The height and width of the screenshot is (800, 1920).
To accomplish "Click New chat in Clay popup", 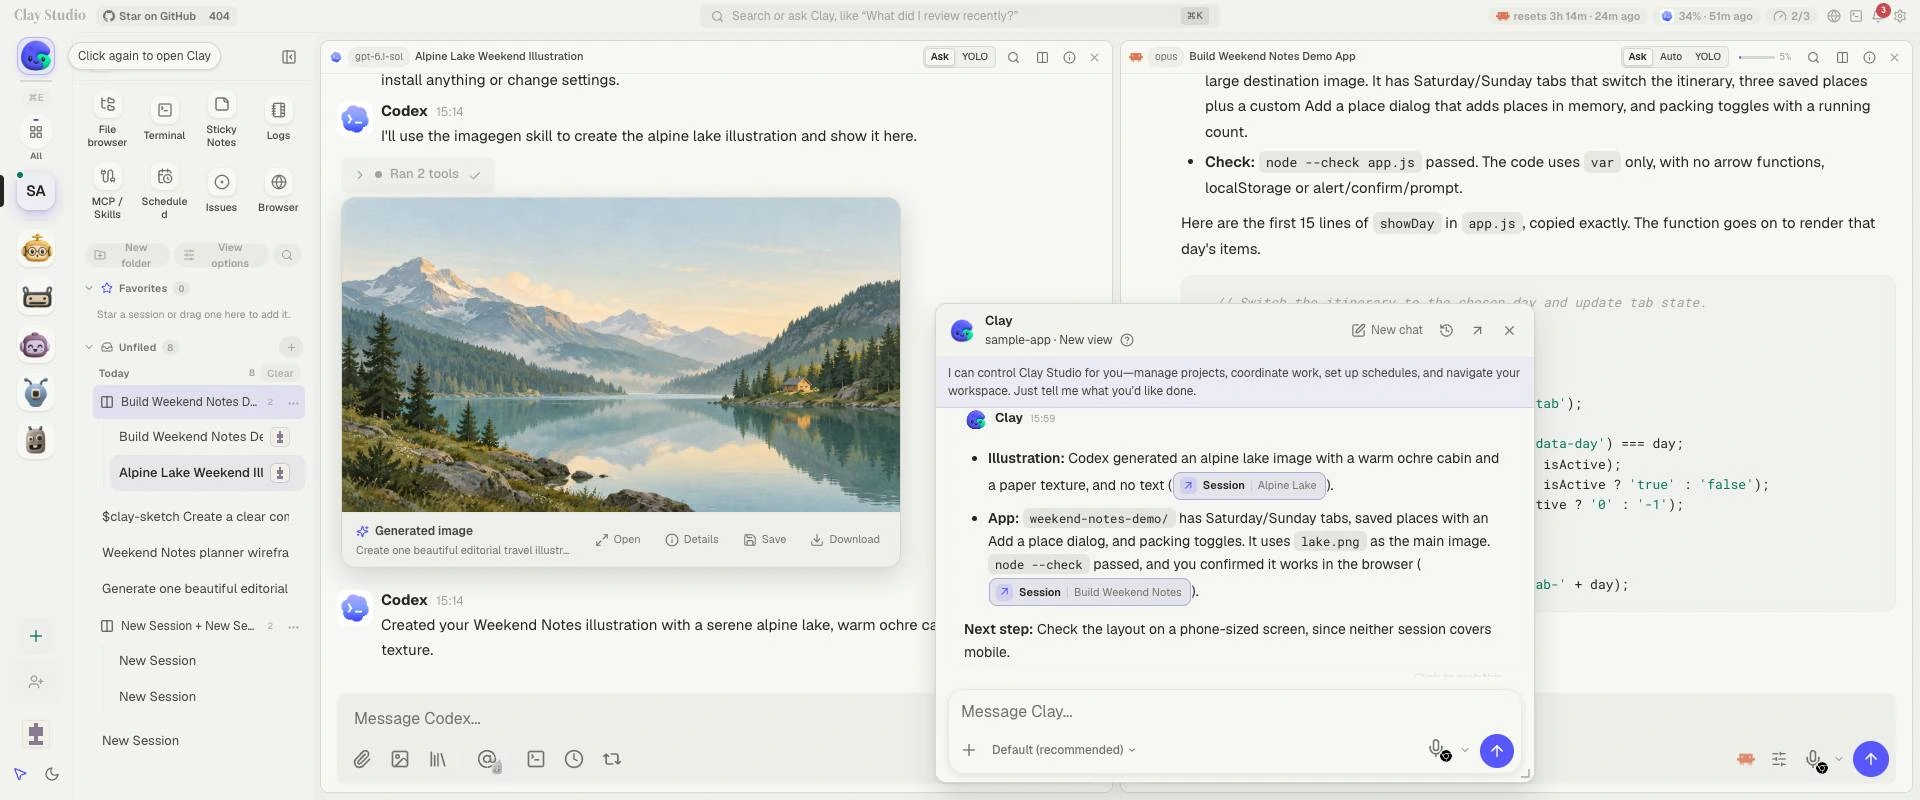I will [x=1387, y=330].
